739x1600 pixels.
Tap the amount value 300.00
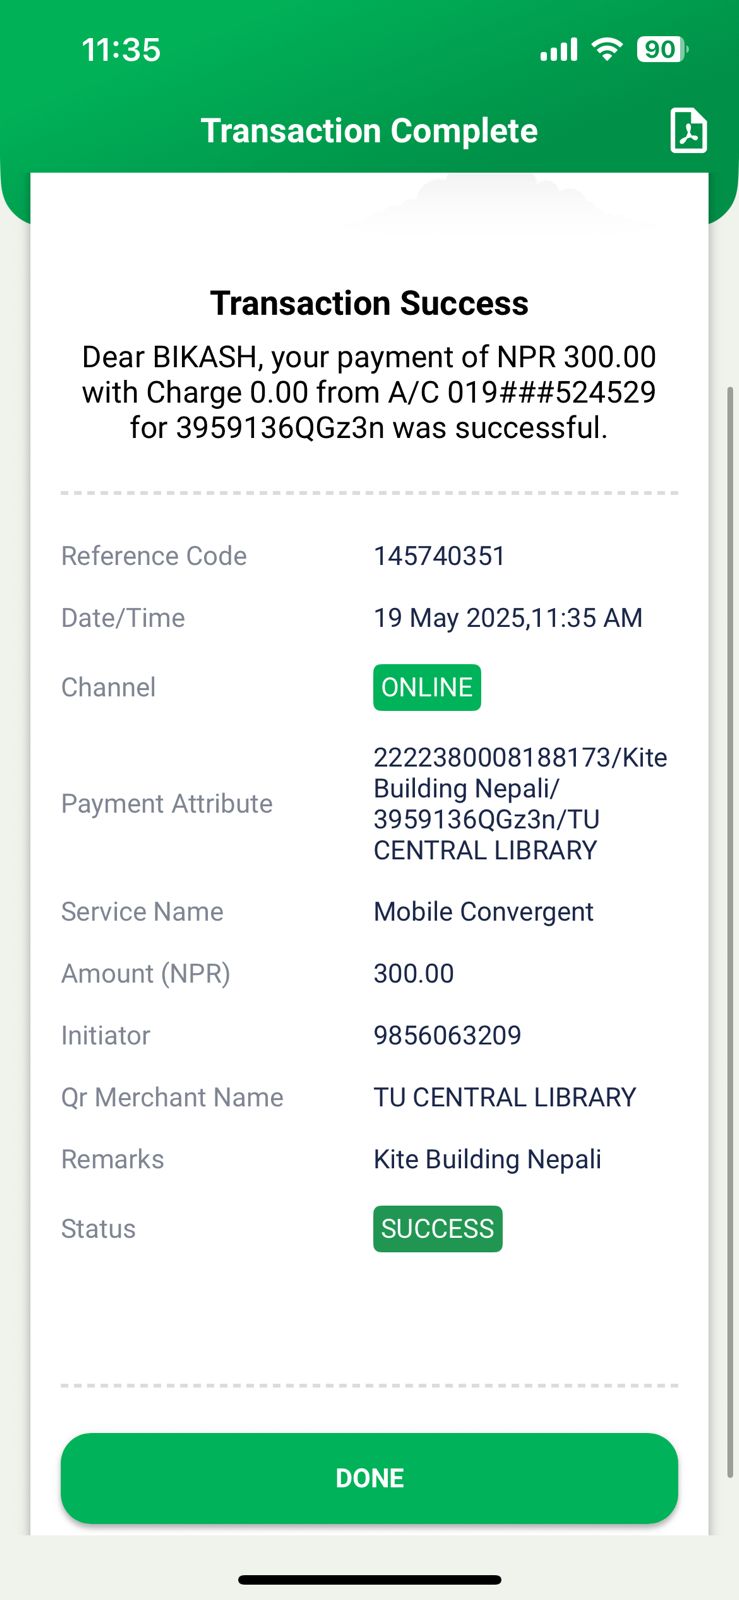(x=413, y=974)
